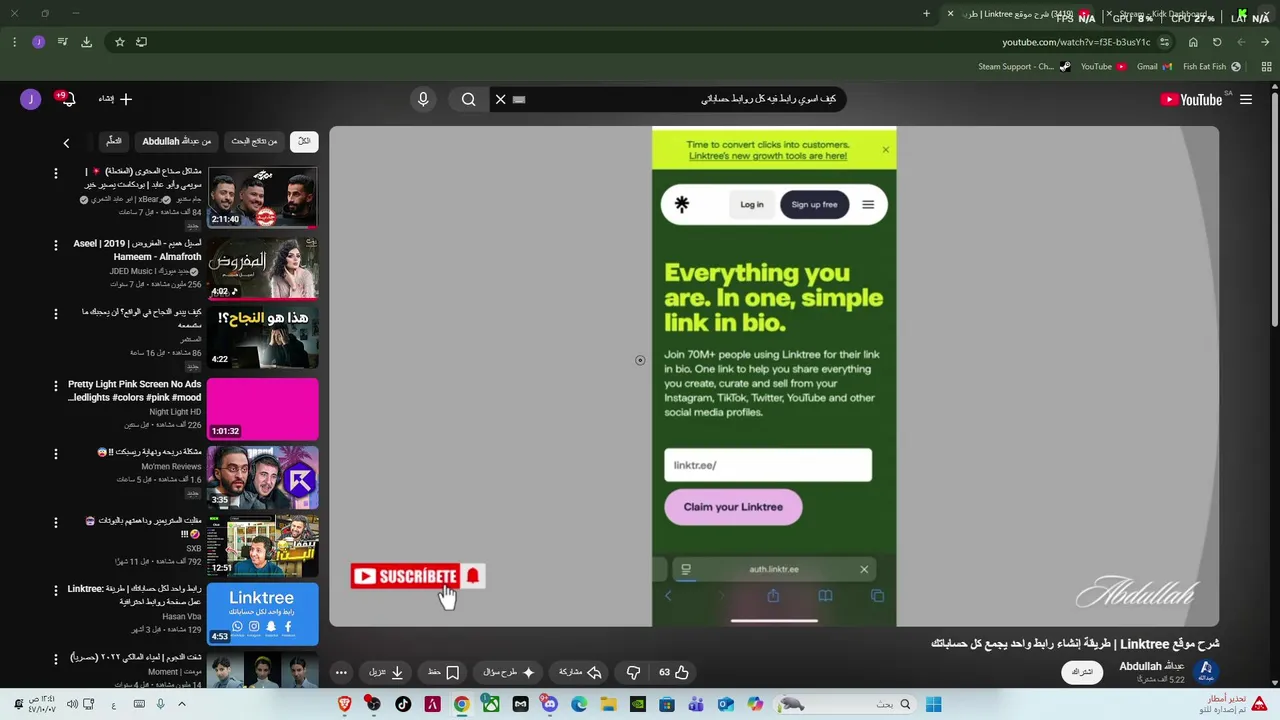This screenshot has width=1280, height=720.
Task: Select the 'From Abdullah' filter chip
Action: [x=177, y=141]
